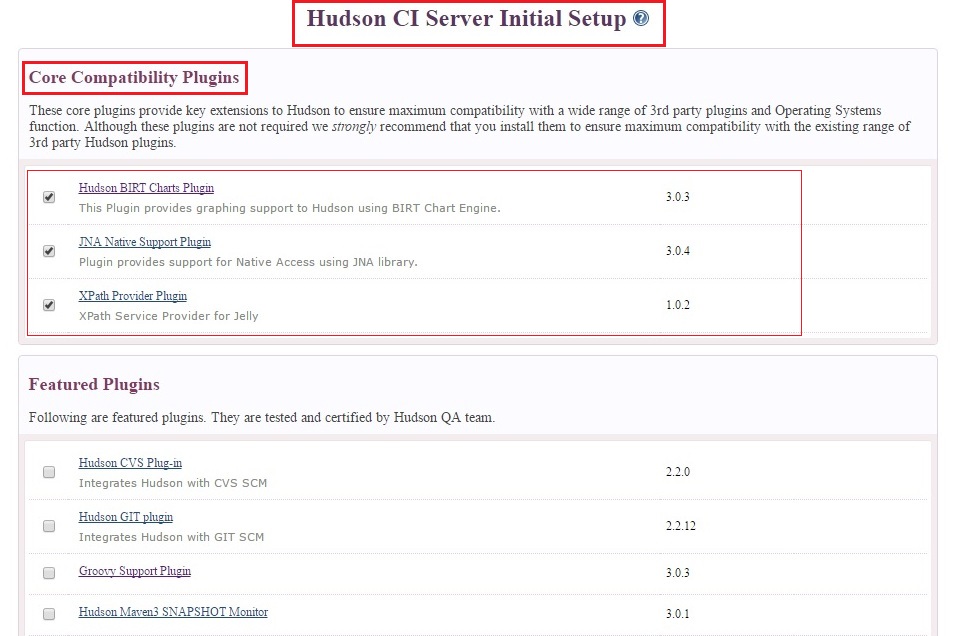Open the JNA Native Support Plugin link
960x636 pixels.
(x=144, y=242)
